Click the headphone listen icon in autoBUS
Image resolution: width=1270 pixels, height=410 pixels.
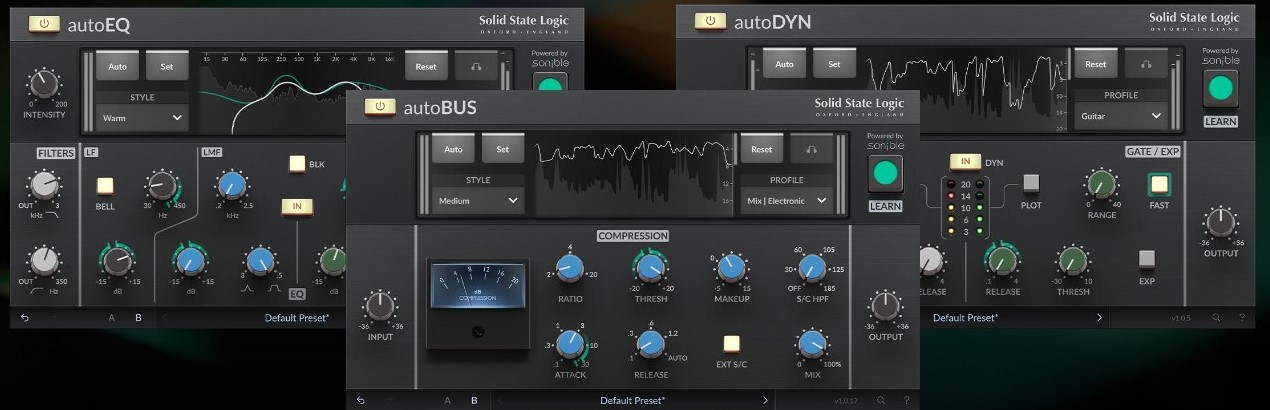coord(811,149)
